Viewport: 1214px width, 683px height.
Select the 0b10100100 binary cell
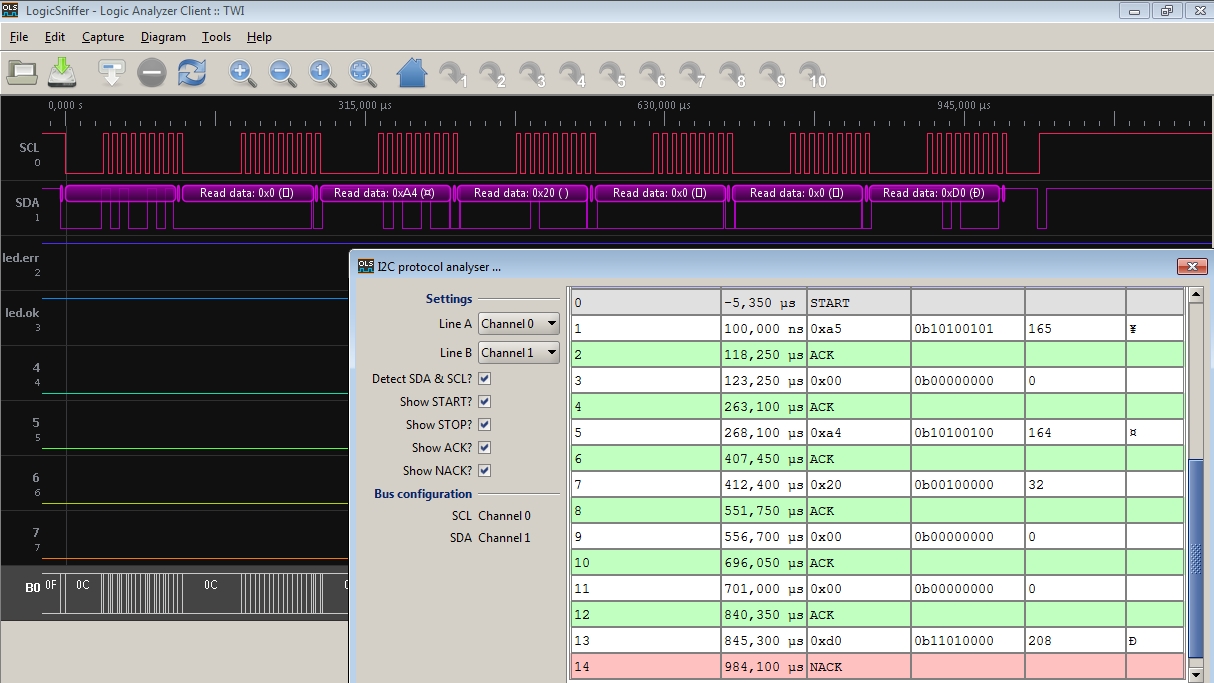pos(968,432)
